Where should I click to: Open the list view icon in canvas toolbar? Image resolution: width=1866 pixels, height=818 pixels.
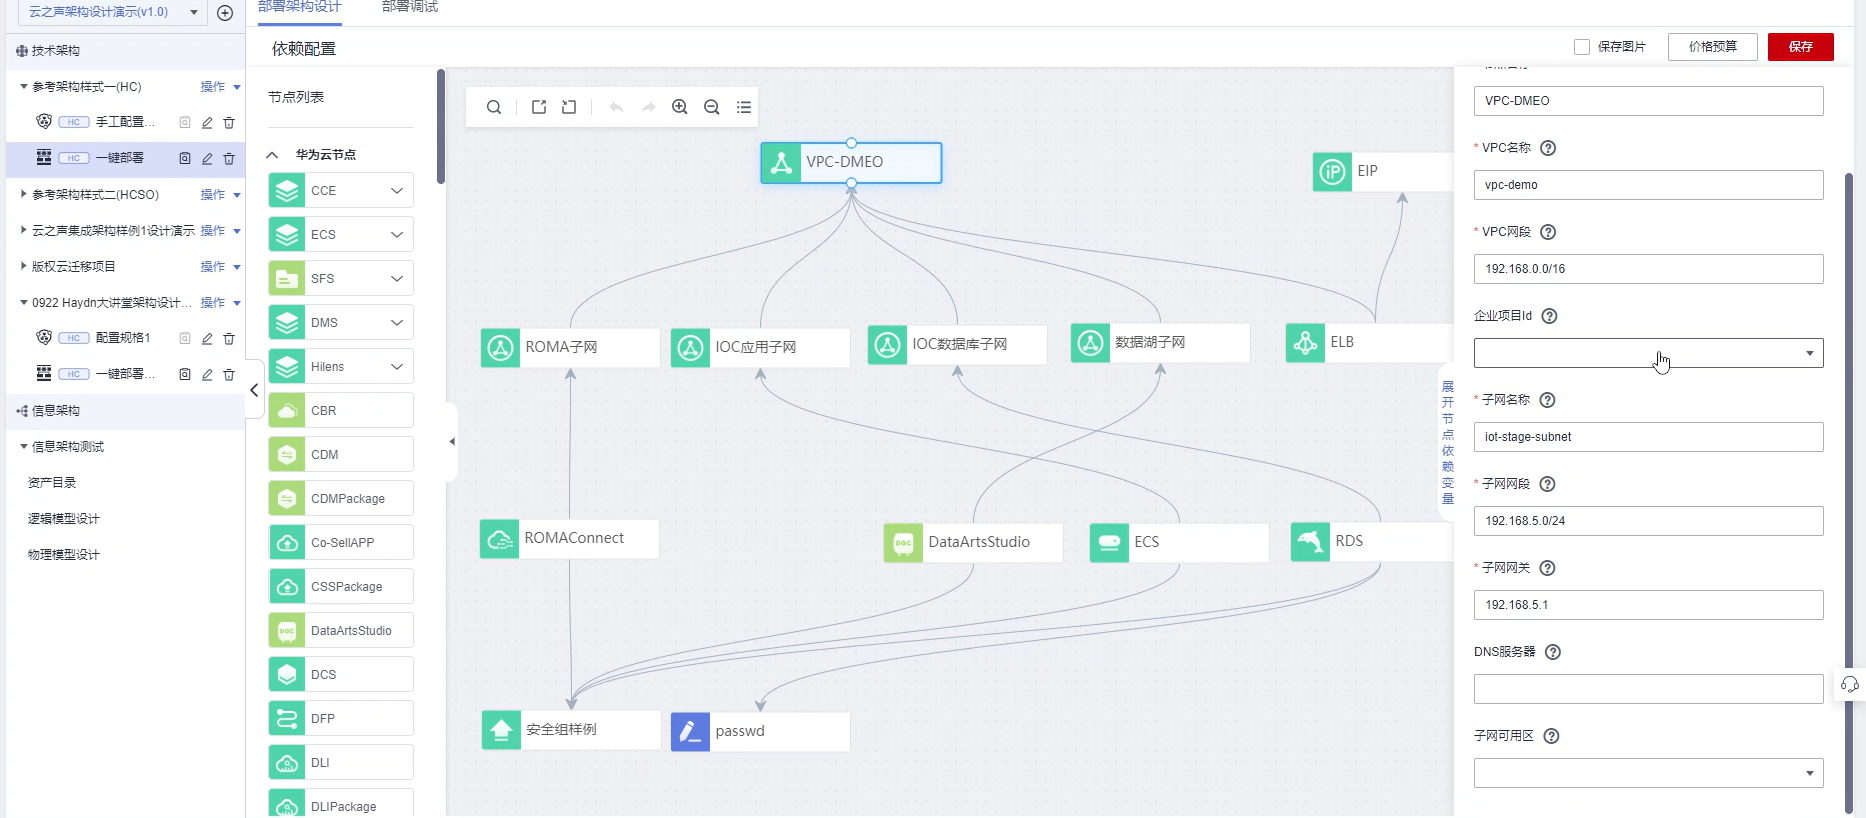744,107
